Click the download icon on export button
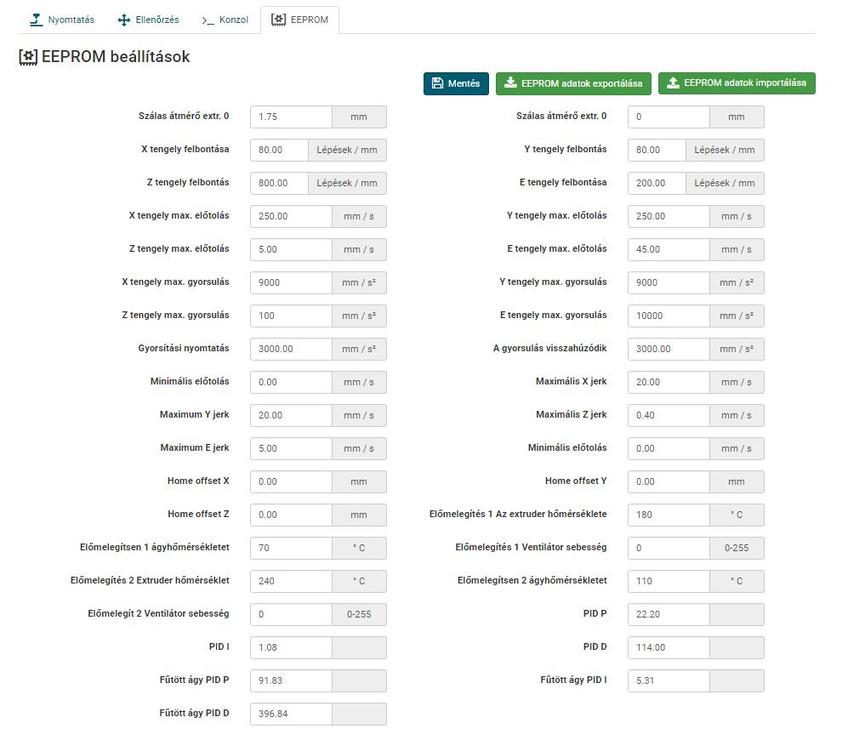This screenshot has height=740, width=848. 510,83
